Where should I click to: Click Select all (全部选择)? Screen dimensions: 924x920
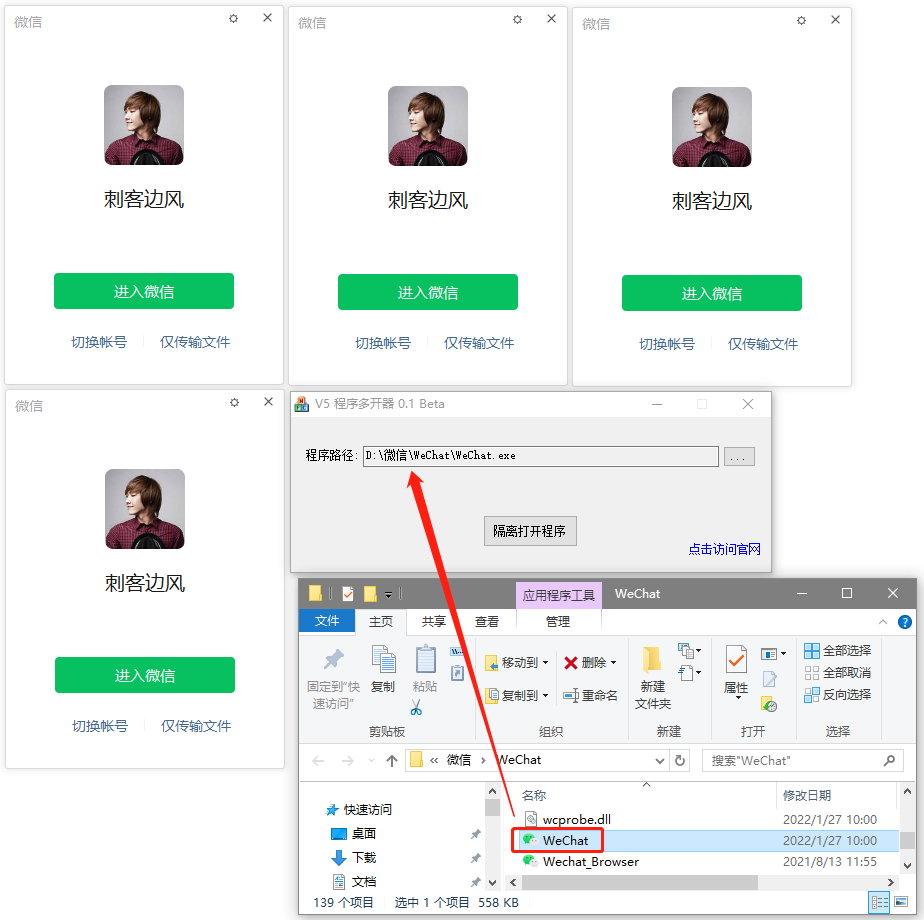pos(837,651)
